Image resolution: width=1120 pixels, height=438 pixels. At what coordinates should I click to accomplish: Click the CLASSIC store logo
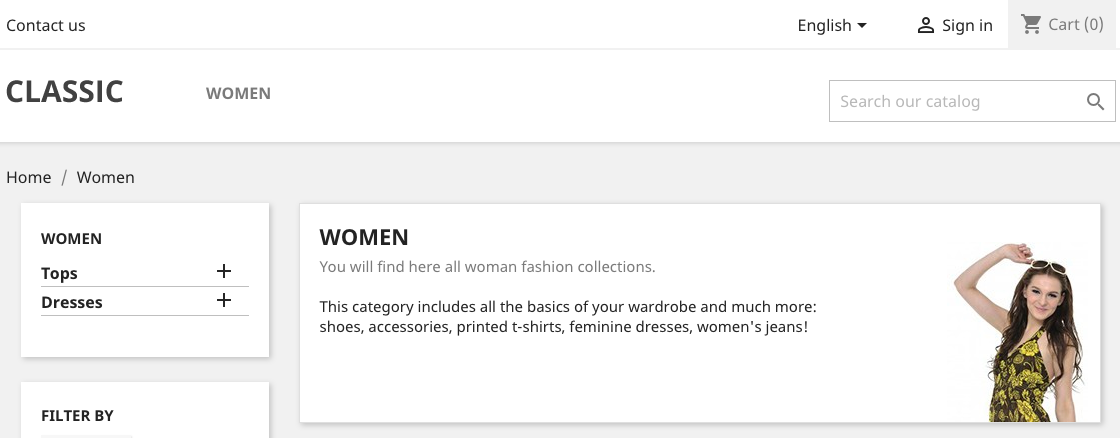pos(64,91)
